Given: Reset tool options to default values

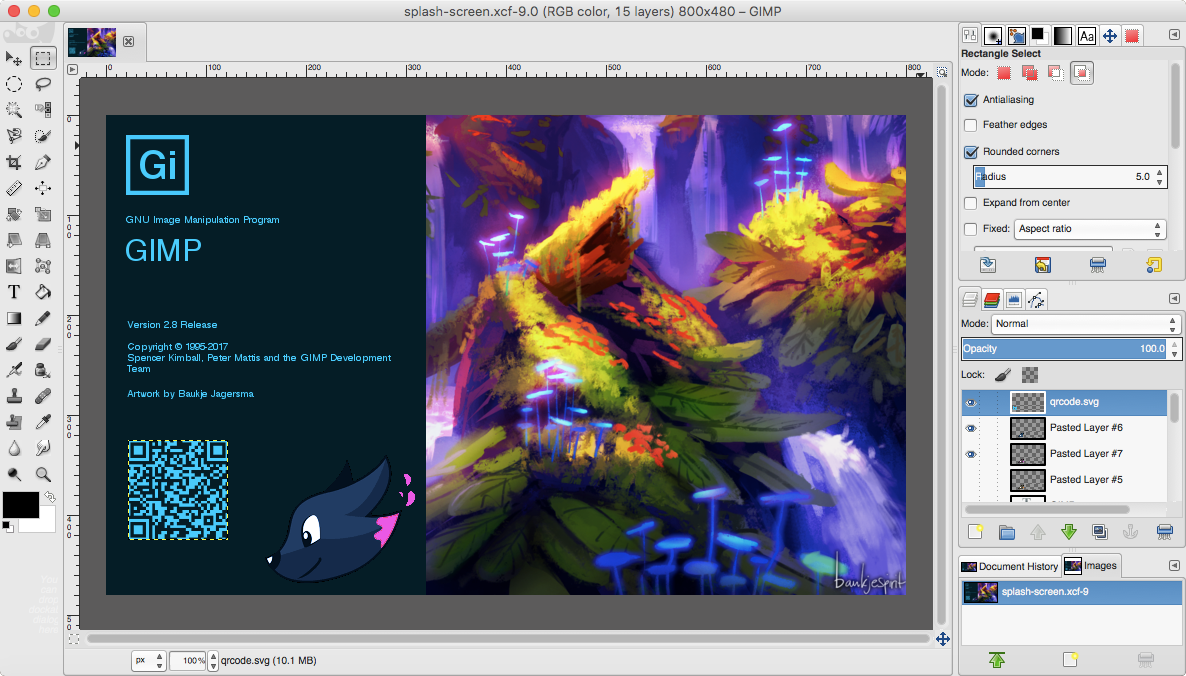Looking at the screenshot, I should [x=1153, y=265].
